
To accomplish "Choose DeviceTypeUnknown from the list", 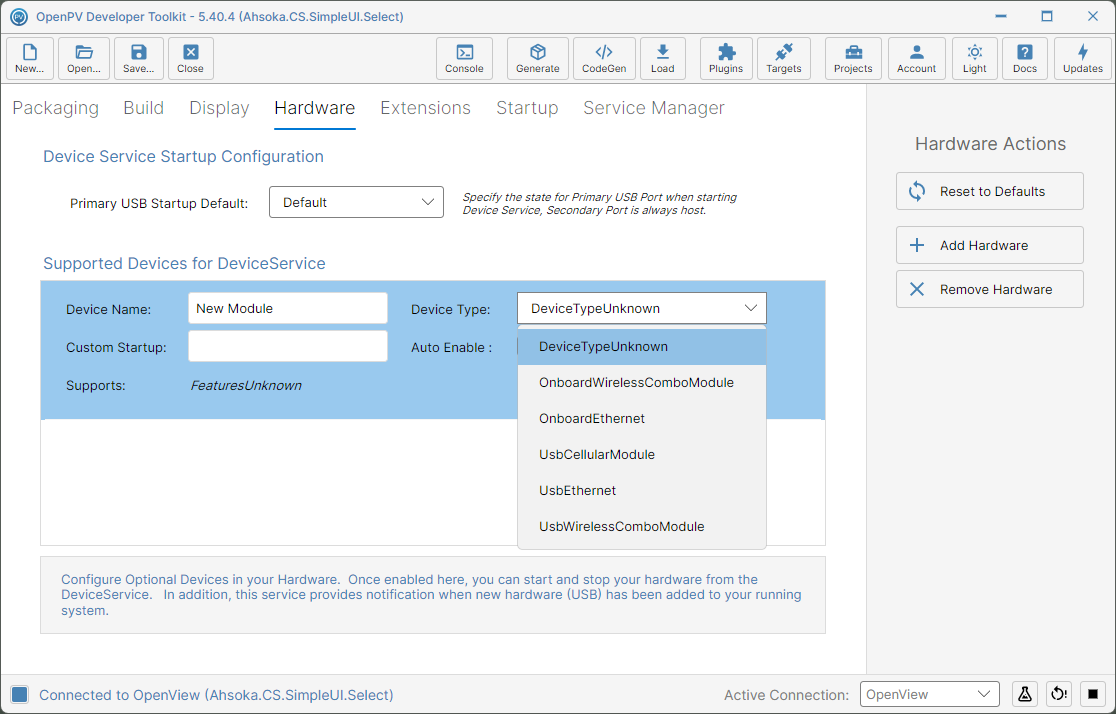I will [642, 347].
